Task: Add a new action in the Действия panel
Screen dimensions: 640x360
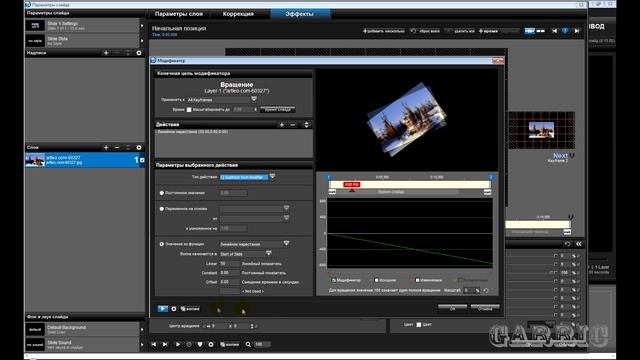Action: (x=282, y=125)
